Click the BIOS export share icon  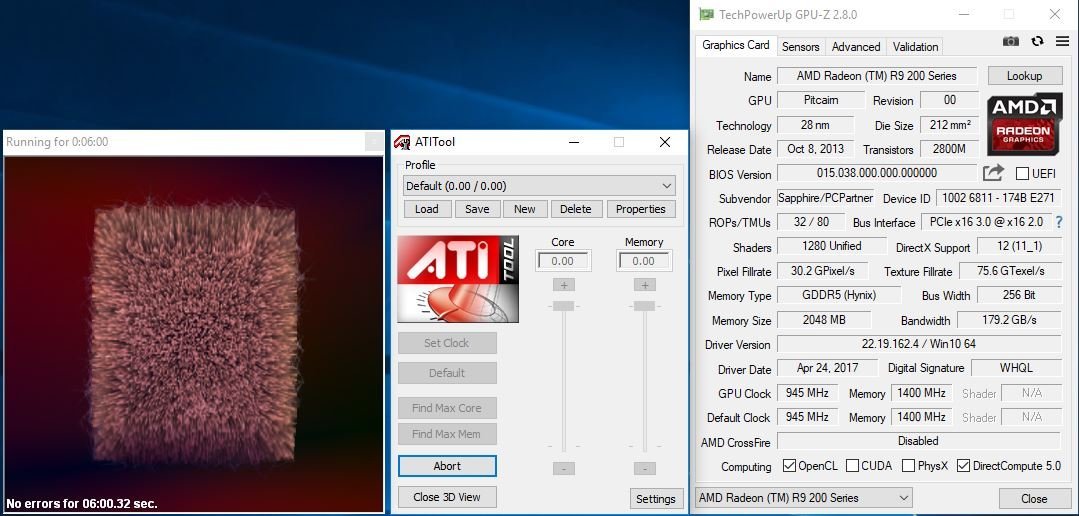tap(992, 173)
